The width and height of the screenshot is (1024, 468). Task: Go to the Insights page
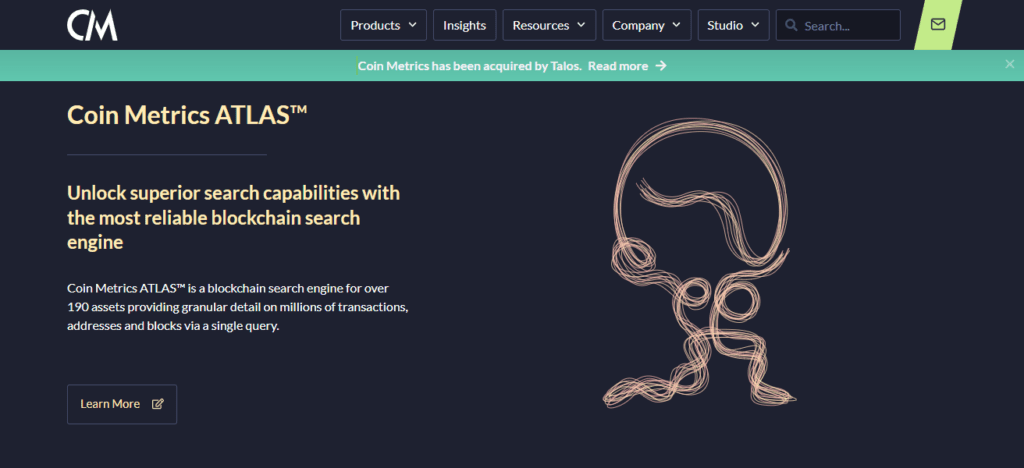(x=464, y=25)
